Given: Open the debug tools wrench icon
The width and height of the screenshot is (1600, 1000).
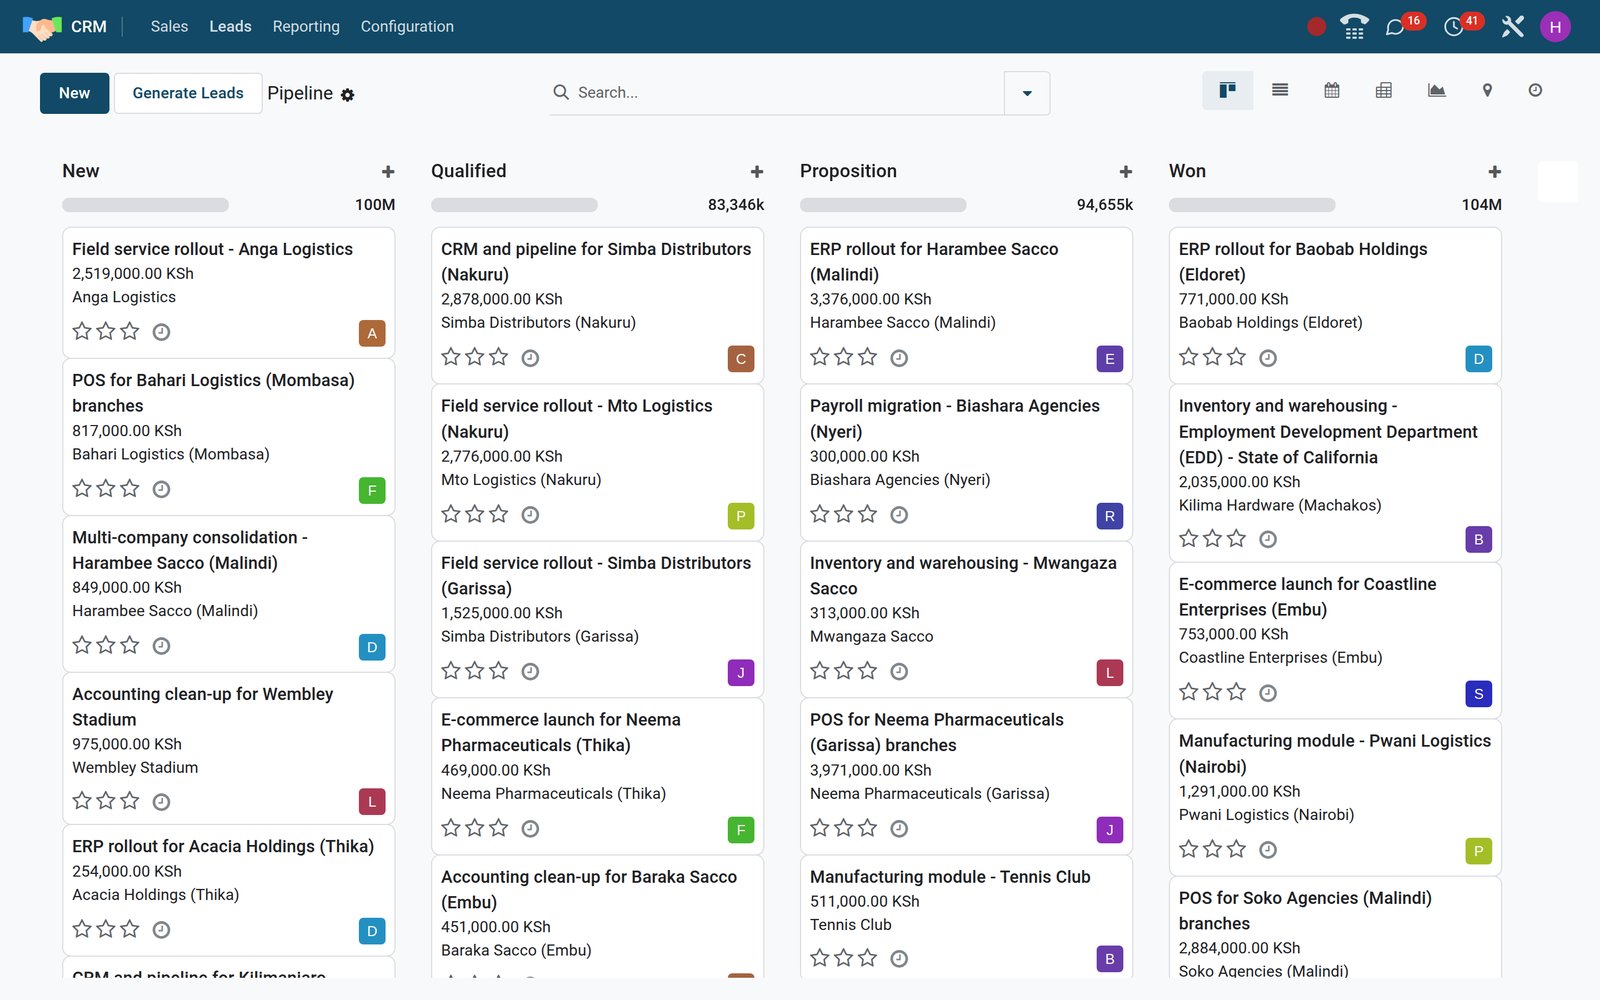Looking at the screenshot, I should pos(1512,27).
